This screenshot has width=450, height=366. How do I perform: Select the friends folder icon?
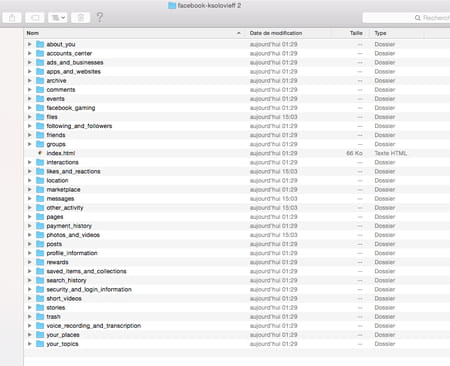point(40,135)
